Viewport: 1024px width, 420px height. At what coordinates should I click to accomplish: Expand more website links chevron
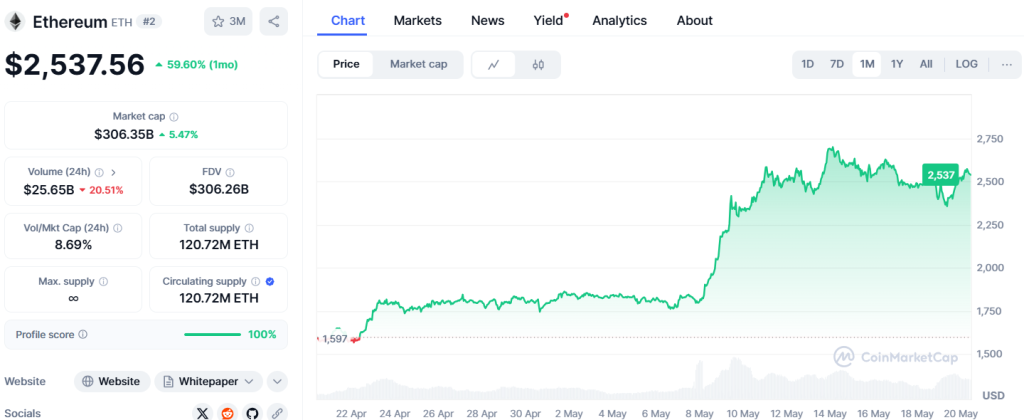[x=277, y=381]
